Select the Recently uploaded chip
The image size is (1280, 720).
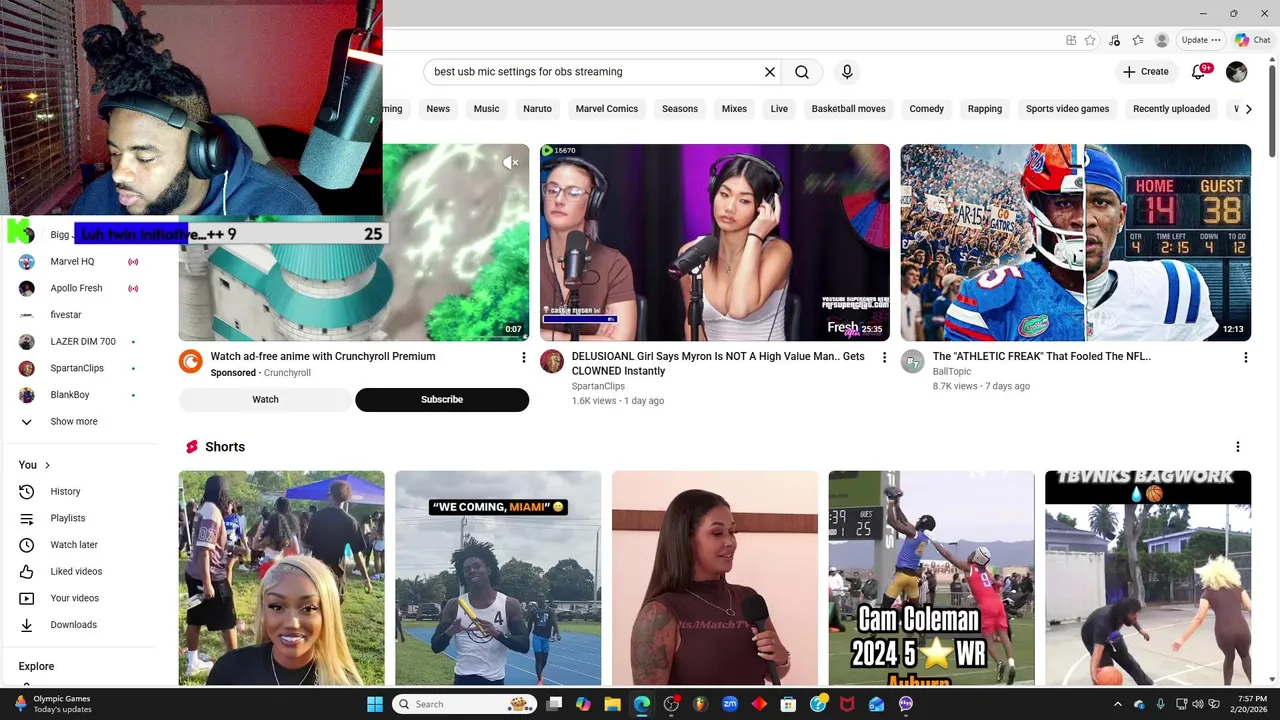pos(1171,109)
